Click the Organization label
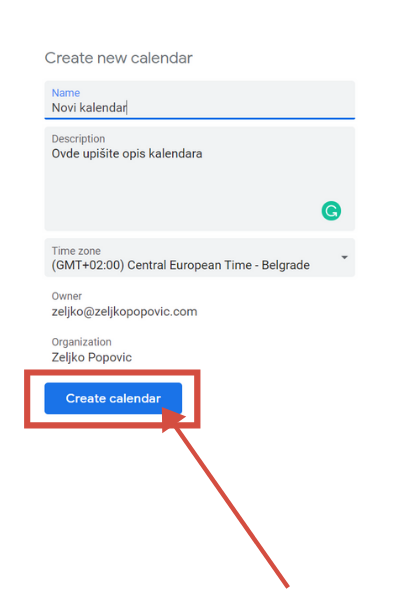The width and height of the screenshot is (400, 600). (82, 342)
